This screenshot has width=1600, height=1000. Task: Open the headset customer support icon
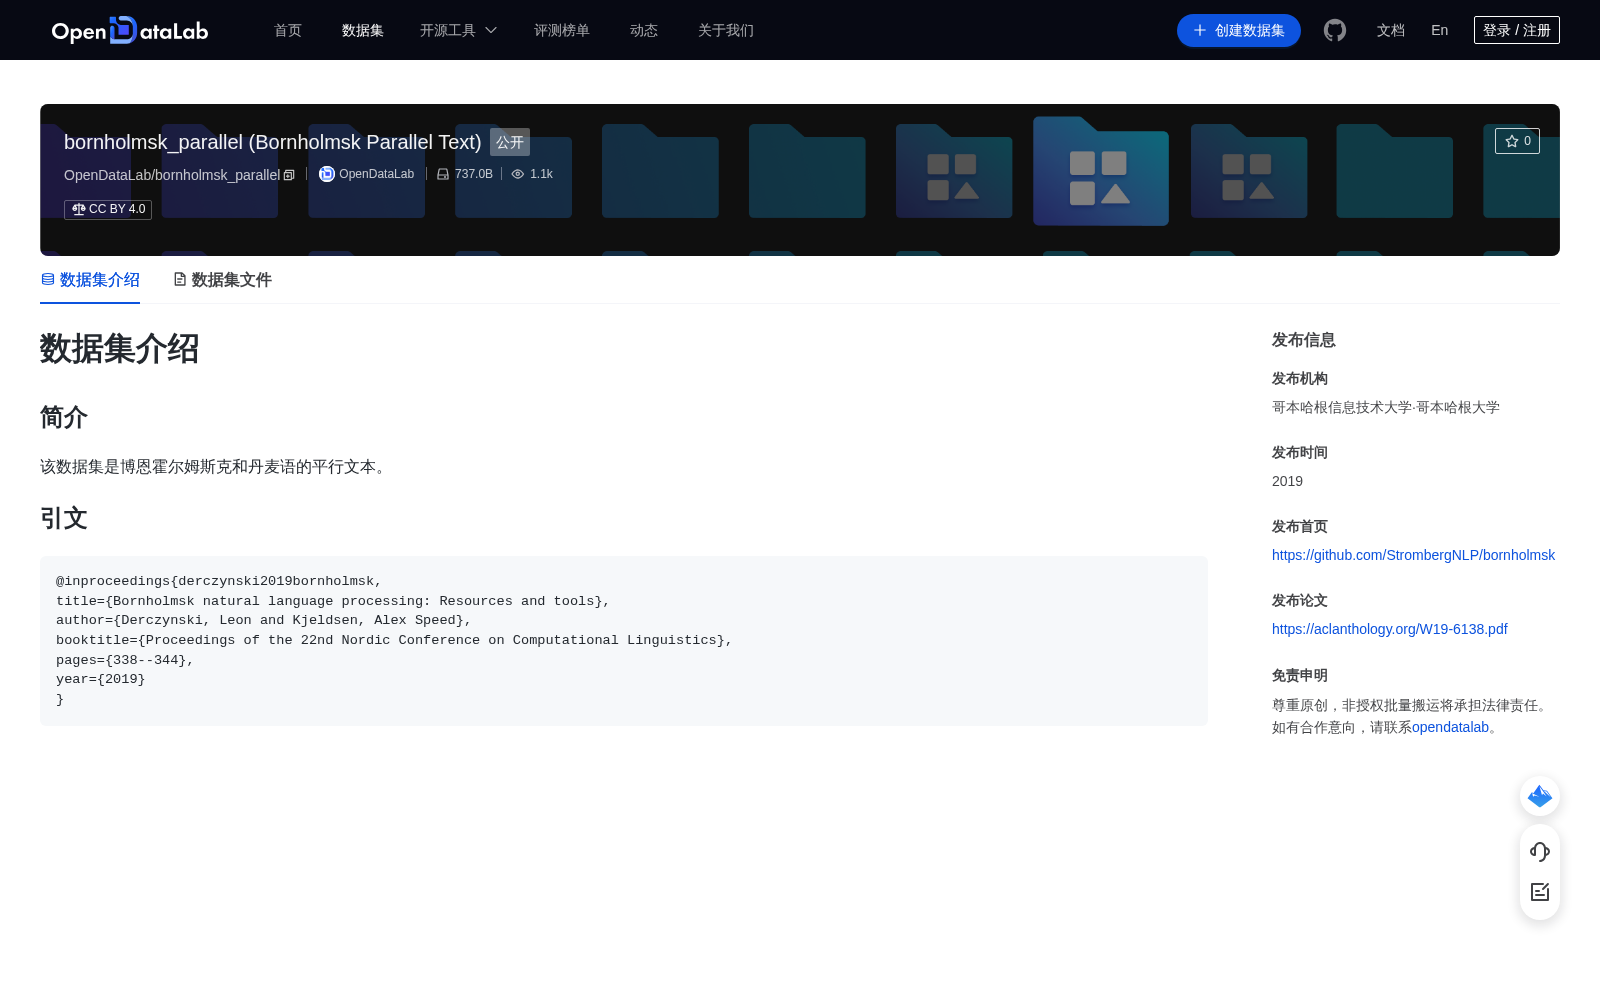[x=1540, y=852]
